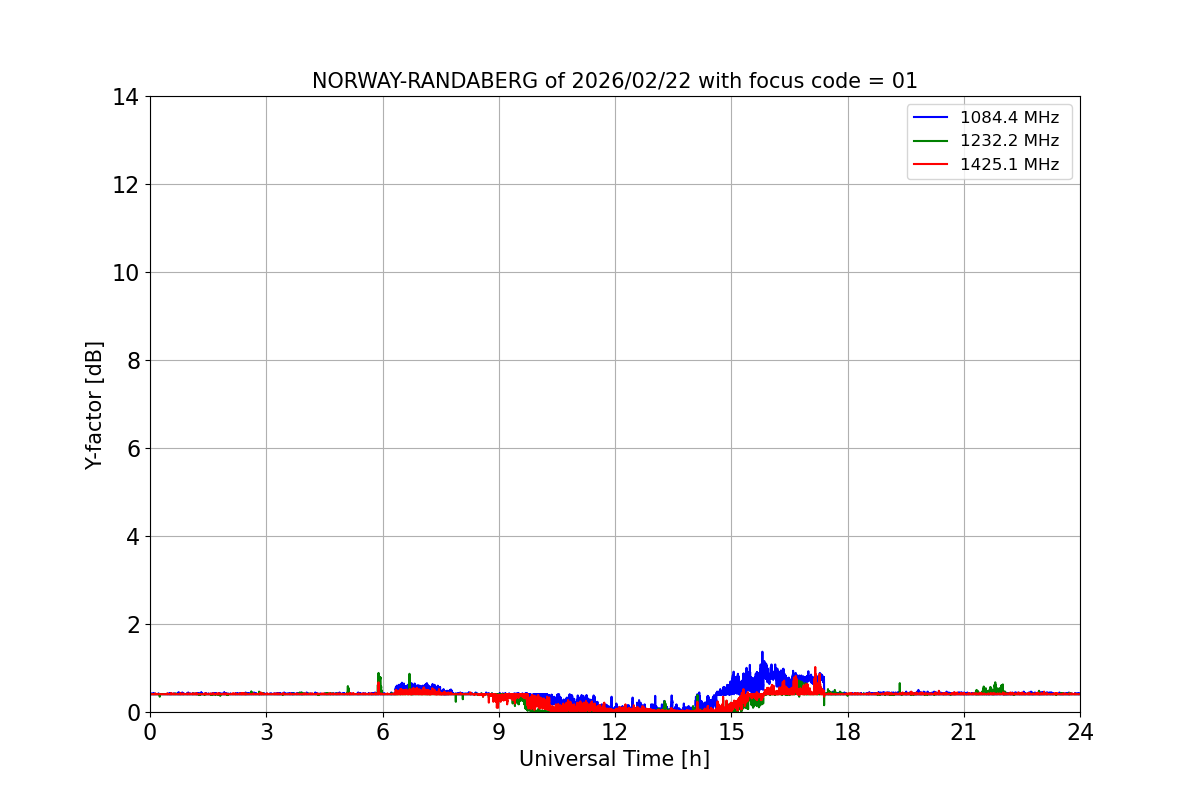The height and width of the screenshot is (800, 1200).
Task: Click the blue line sample in legend
Action: (931, 118)
